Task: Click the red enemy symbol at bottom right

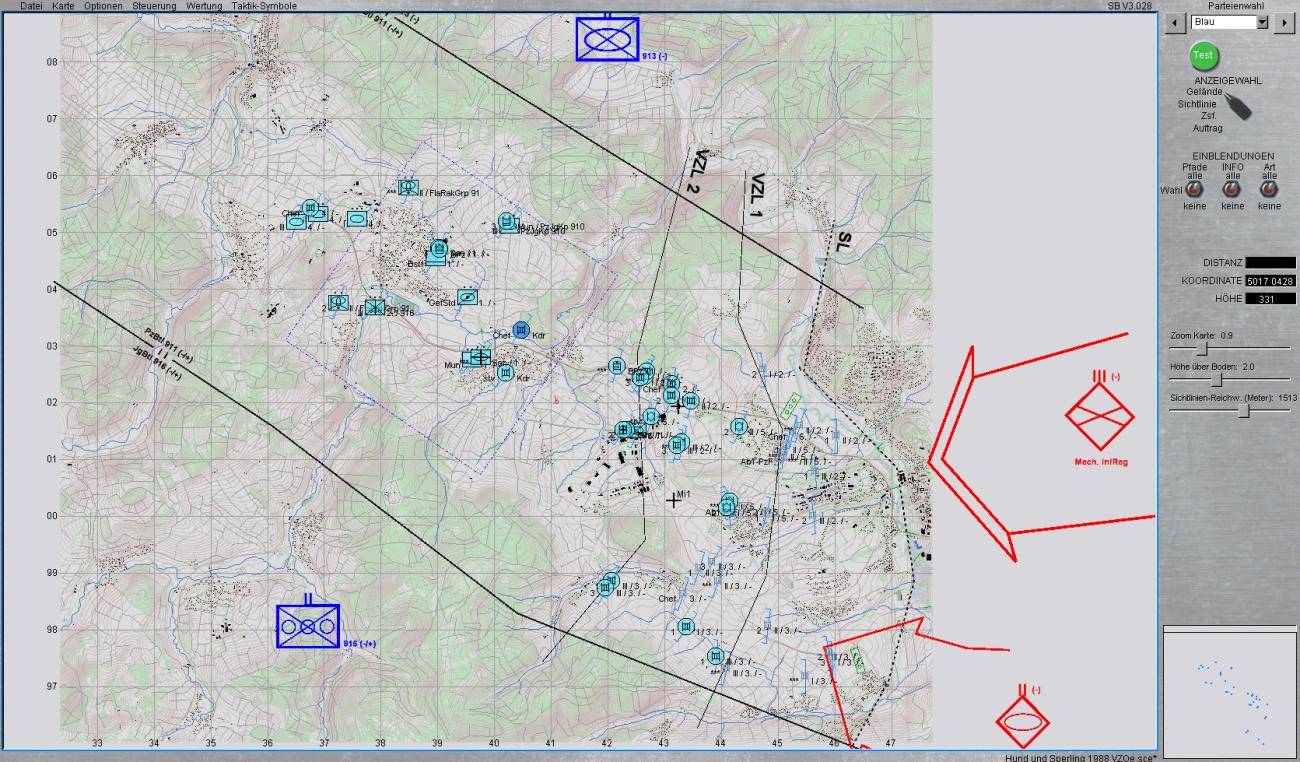Action: pos(1022,721)
